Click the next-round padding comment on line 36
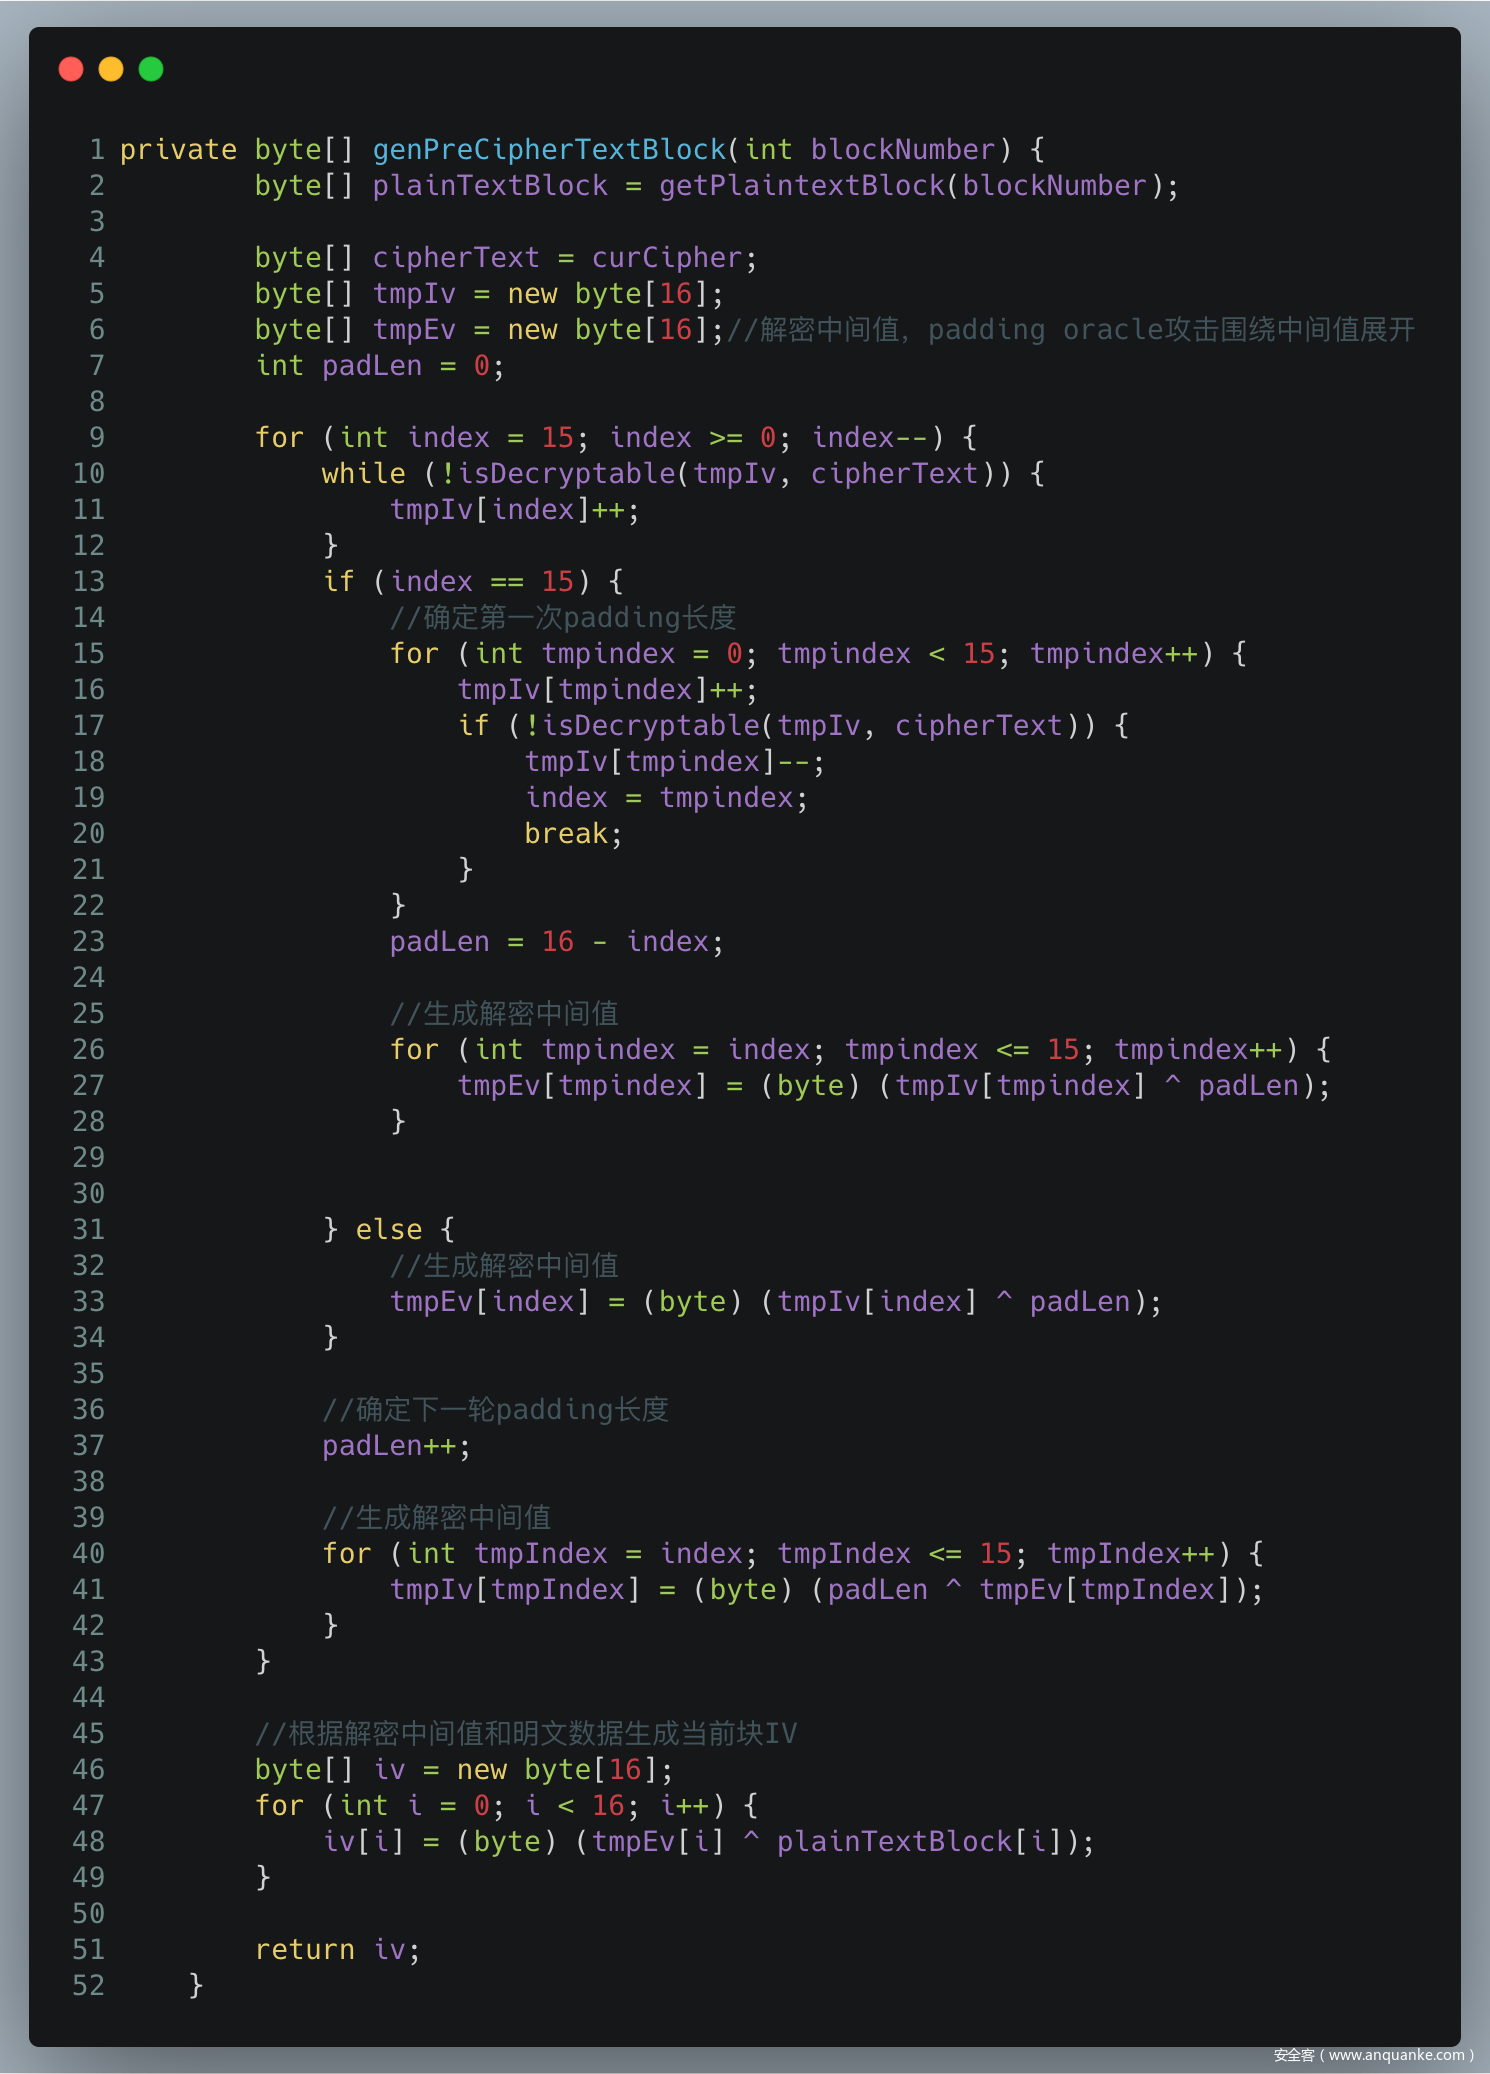Image resolution: width=1490 pixels, height=2074 pixels. click(x=495, y=1410)
